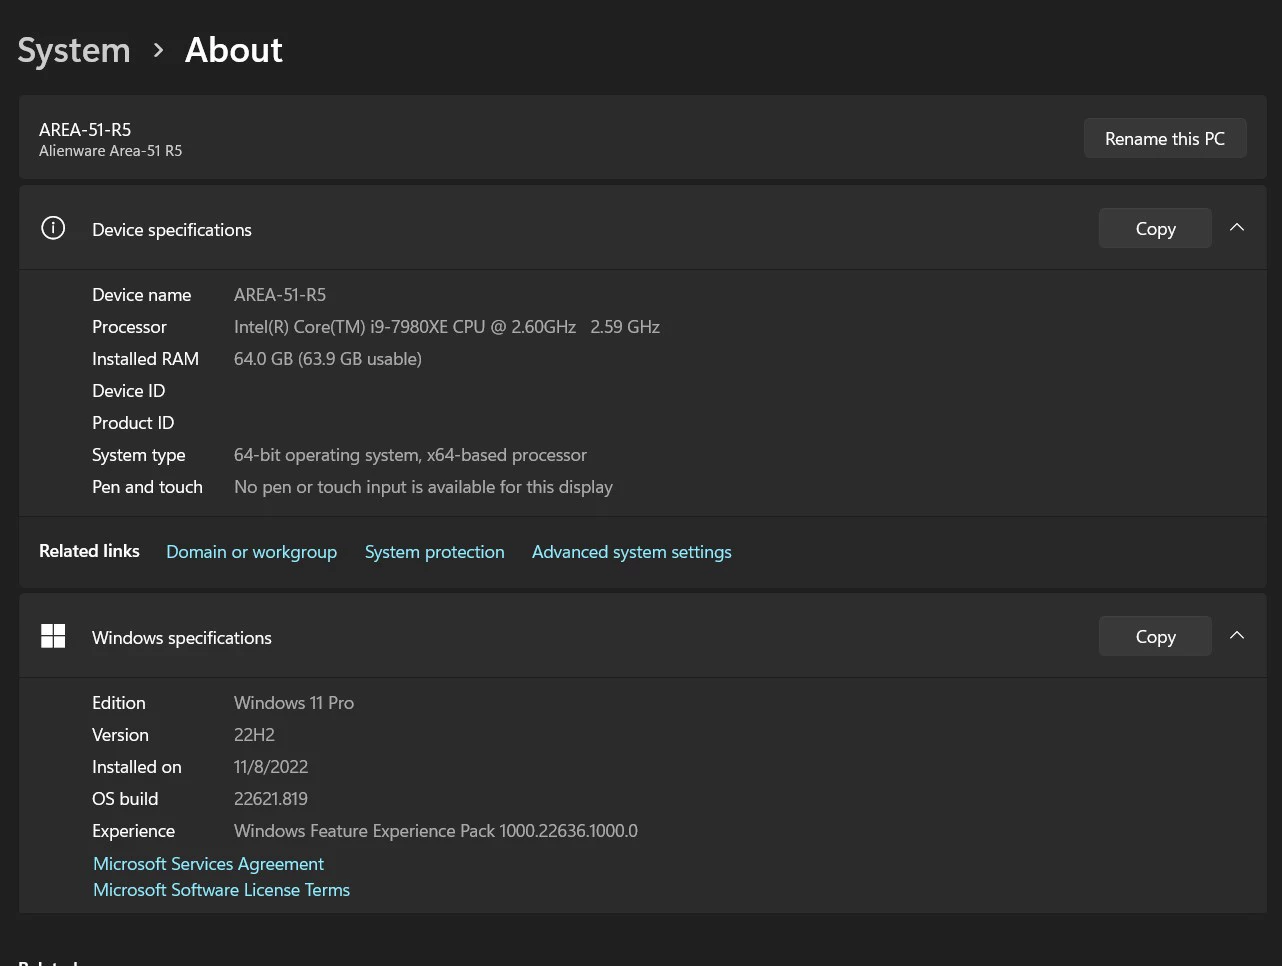
Task: Click the About page heading
Action: click(234, 50)
